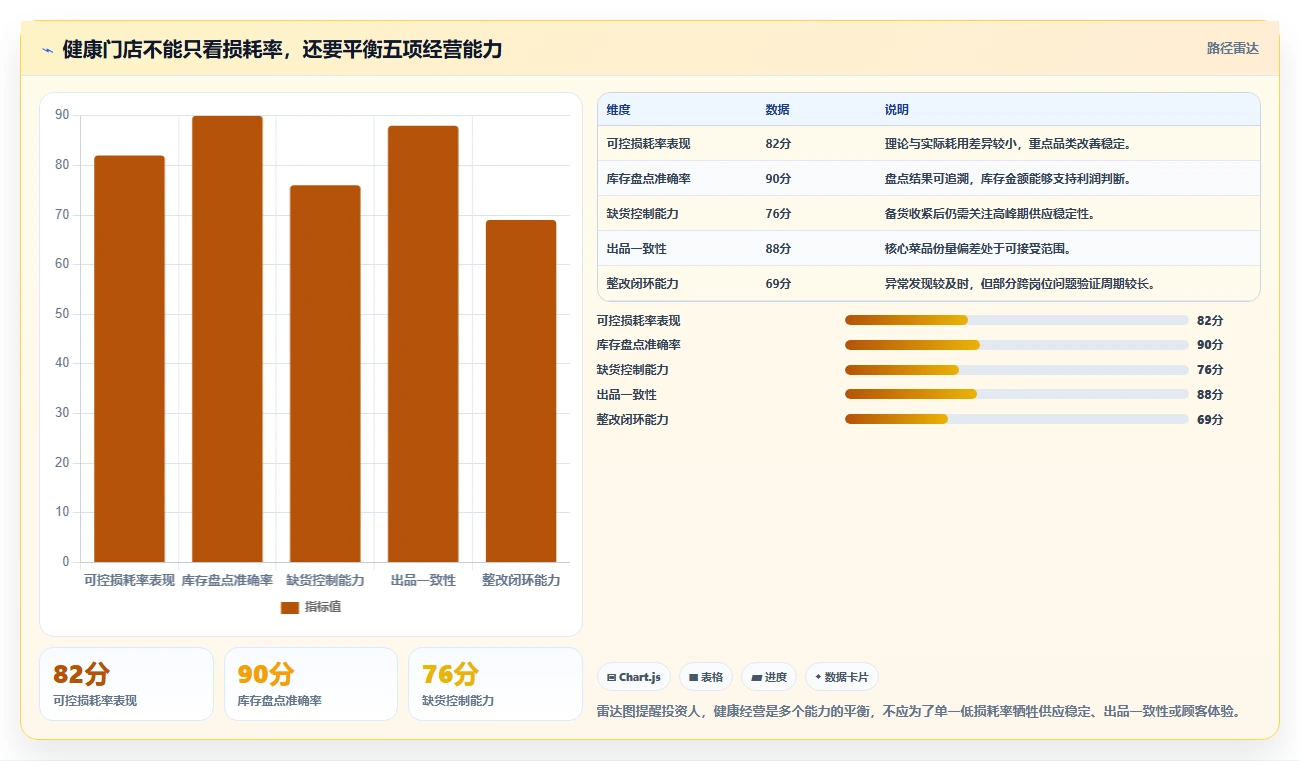Click x-axis label 缺货控制能力
1300x761 pixels.
tap(325, 580)
